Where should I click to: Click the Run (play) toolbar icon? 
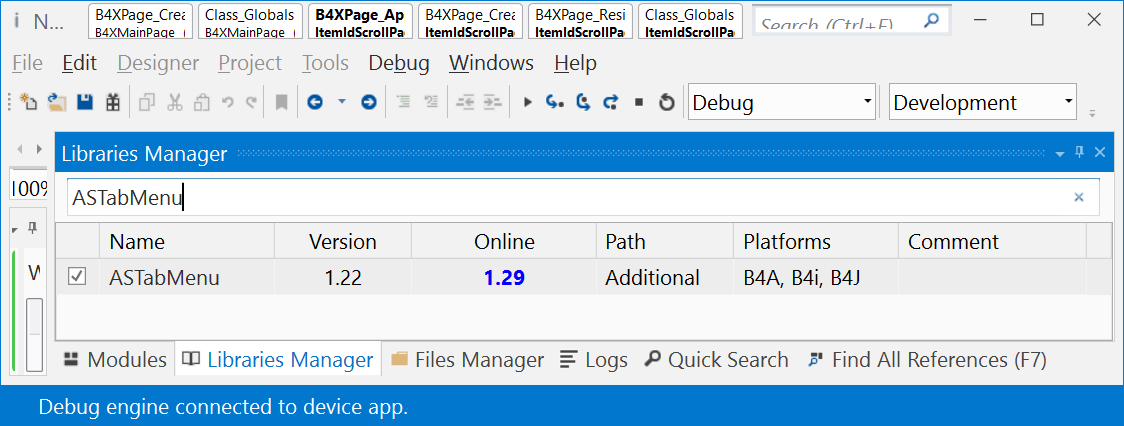point(528,102)
